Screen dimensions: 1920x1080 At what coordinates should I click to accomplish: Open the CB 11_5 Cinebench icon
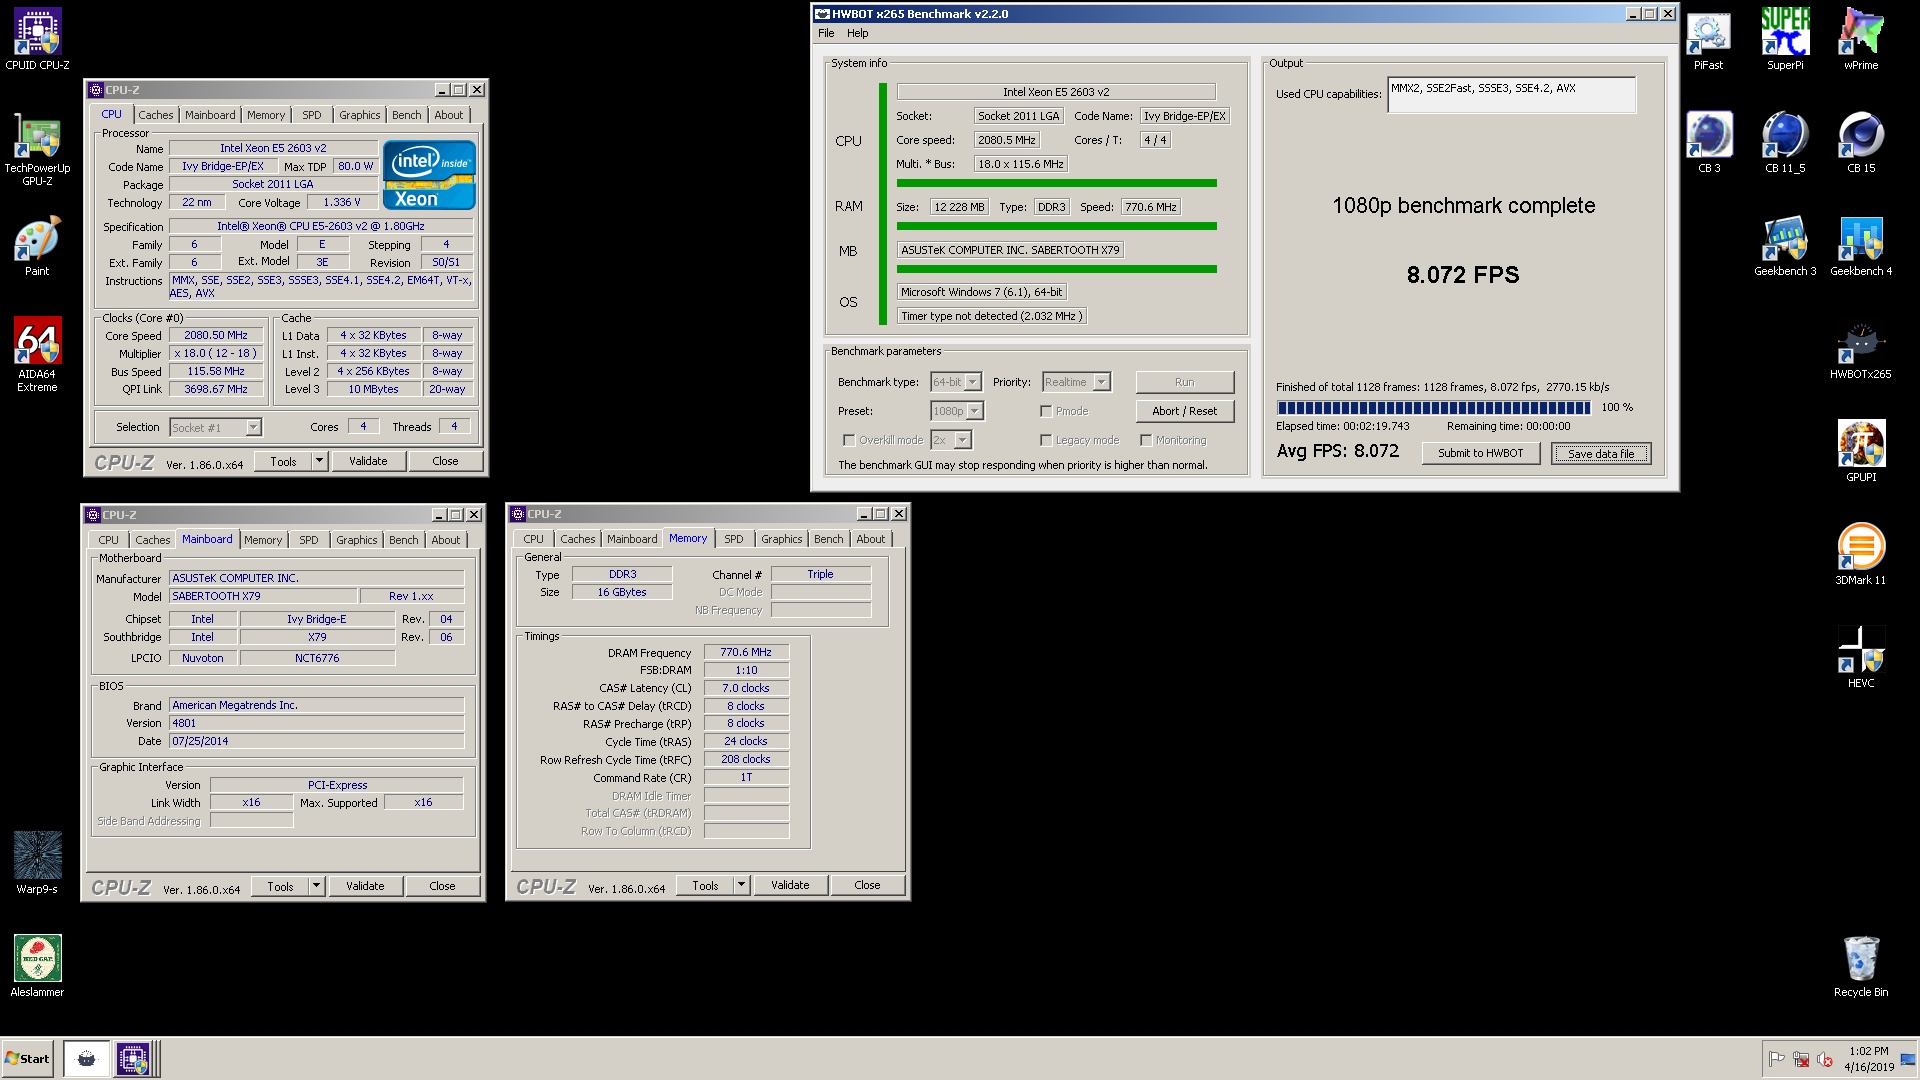click(1785, 143)
